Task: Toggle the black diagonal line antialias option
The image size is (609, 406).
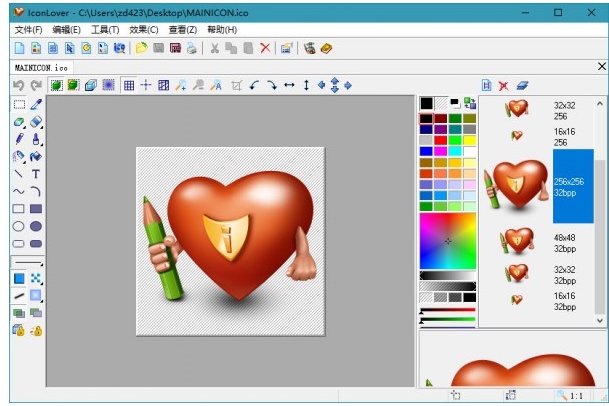Action: tap(19, 296)
